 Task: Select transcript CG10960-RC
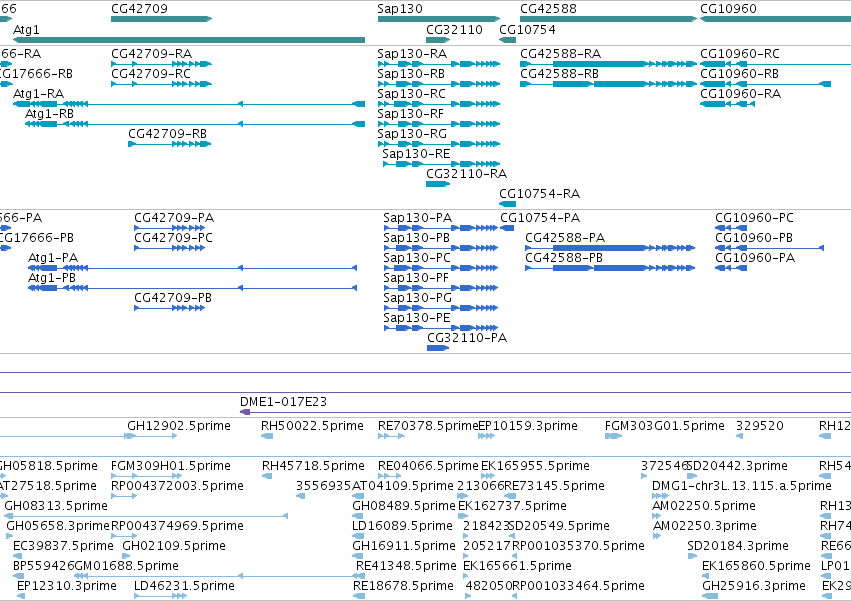(776, 64)
